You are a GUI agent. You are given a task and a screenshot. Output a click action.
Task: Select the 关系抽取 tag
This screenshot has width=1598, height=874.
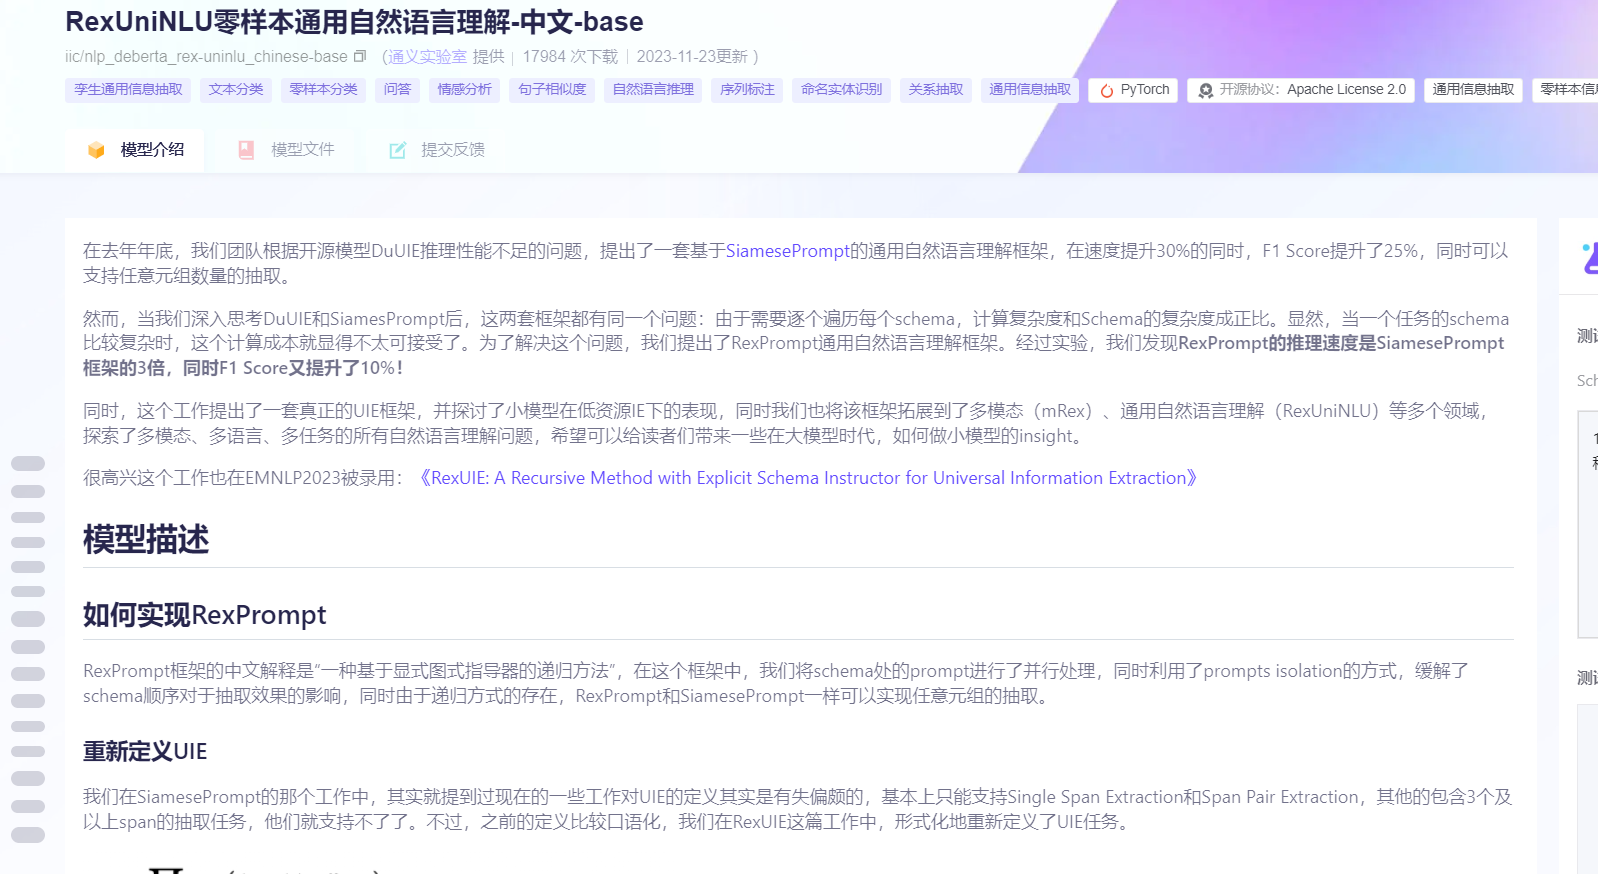(936, 90)
